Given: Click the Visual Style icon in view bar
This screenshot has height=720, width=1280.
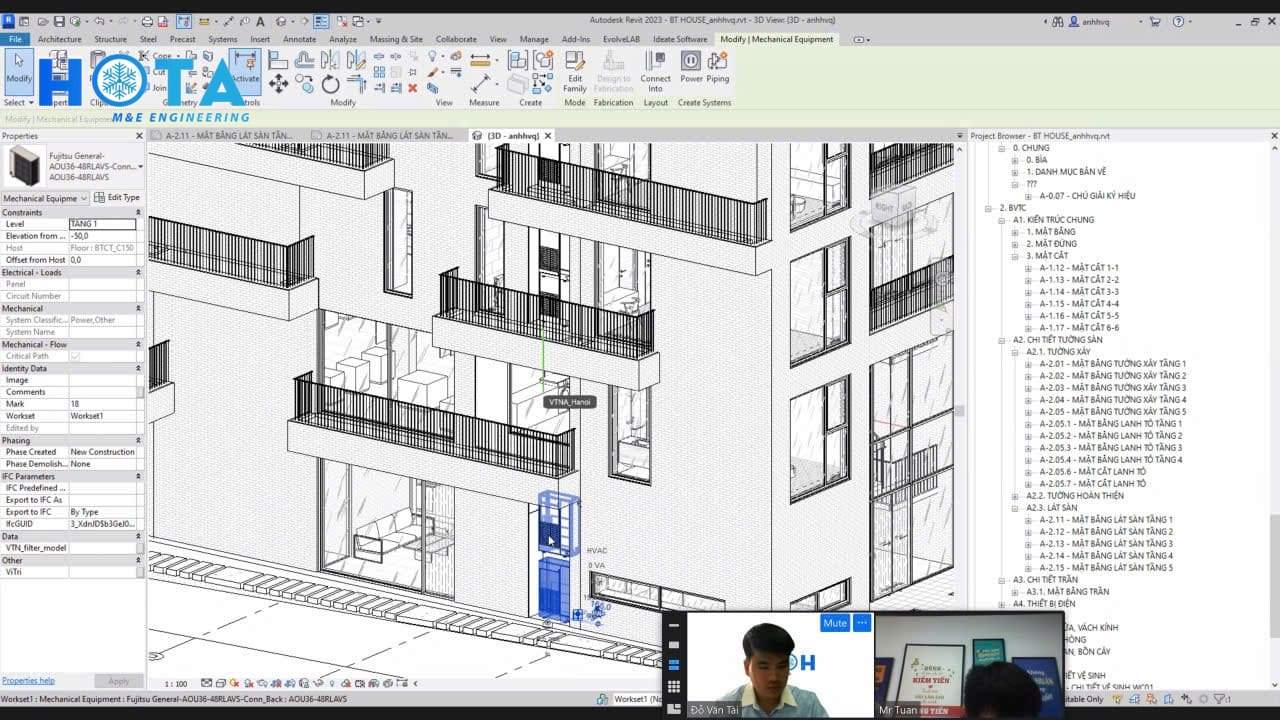Looking at the screenshot, I should tap(221, 683).
